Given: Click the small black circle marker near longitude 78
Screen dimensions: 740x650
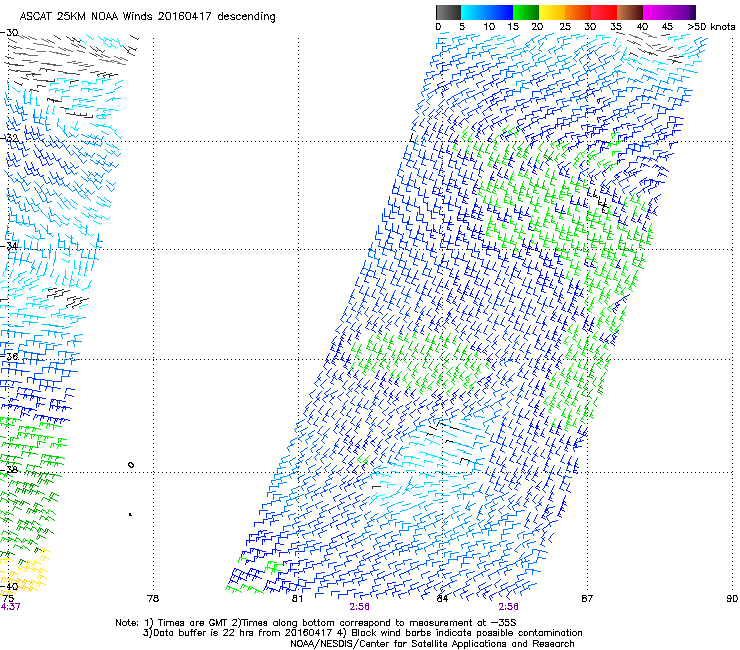Looking at the screenshot, I should [x=131, y=465].
